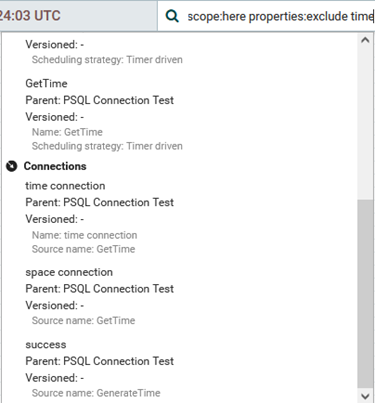Click the Connections category arrow icon
The height and width of the screenshot is (403, 375).
coord(12,166)
